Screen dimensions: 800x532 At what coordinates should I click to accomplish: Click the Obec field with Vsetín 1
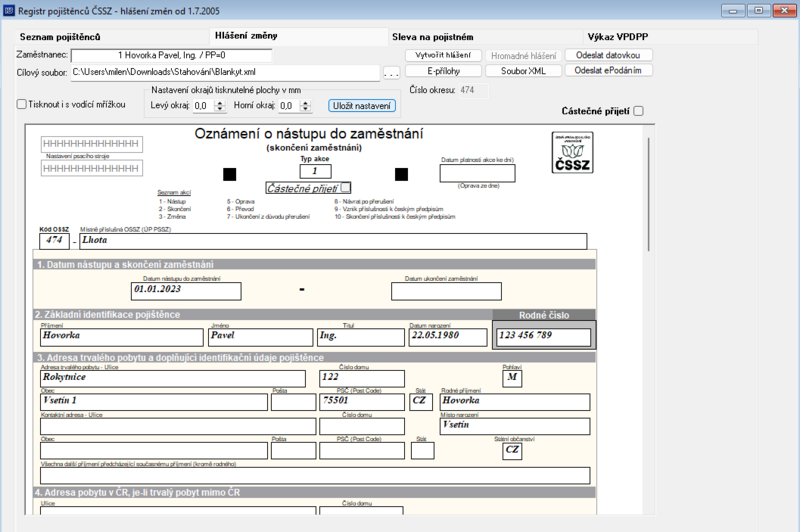click(x=154, y=402)
